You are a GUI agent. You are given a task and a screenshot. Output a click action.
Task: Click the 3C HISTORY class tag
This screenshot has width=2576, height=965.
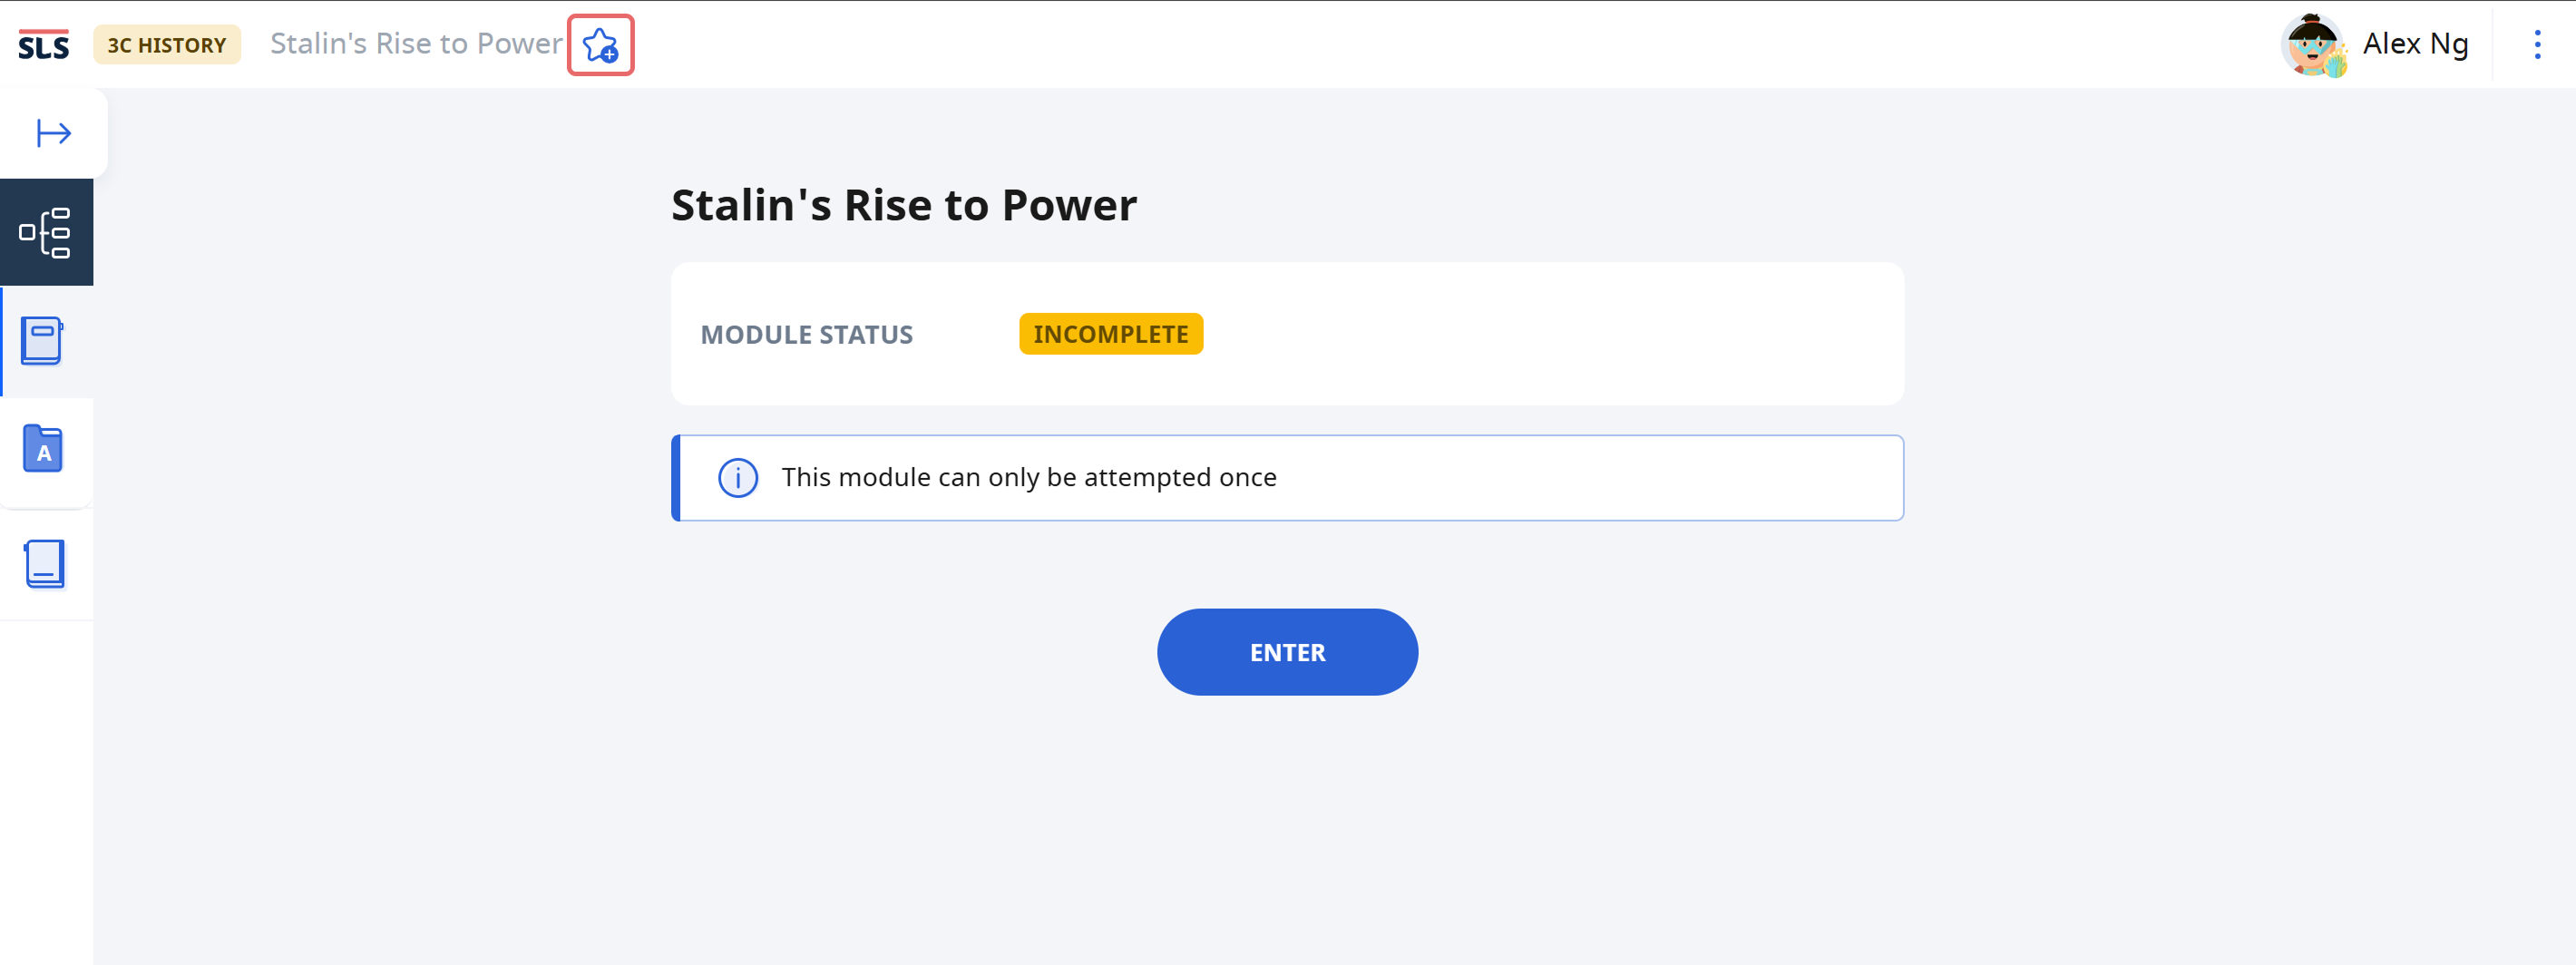click(x=167, y=45)
